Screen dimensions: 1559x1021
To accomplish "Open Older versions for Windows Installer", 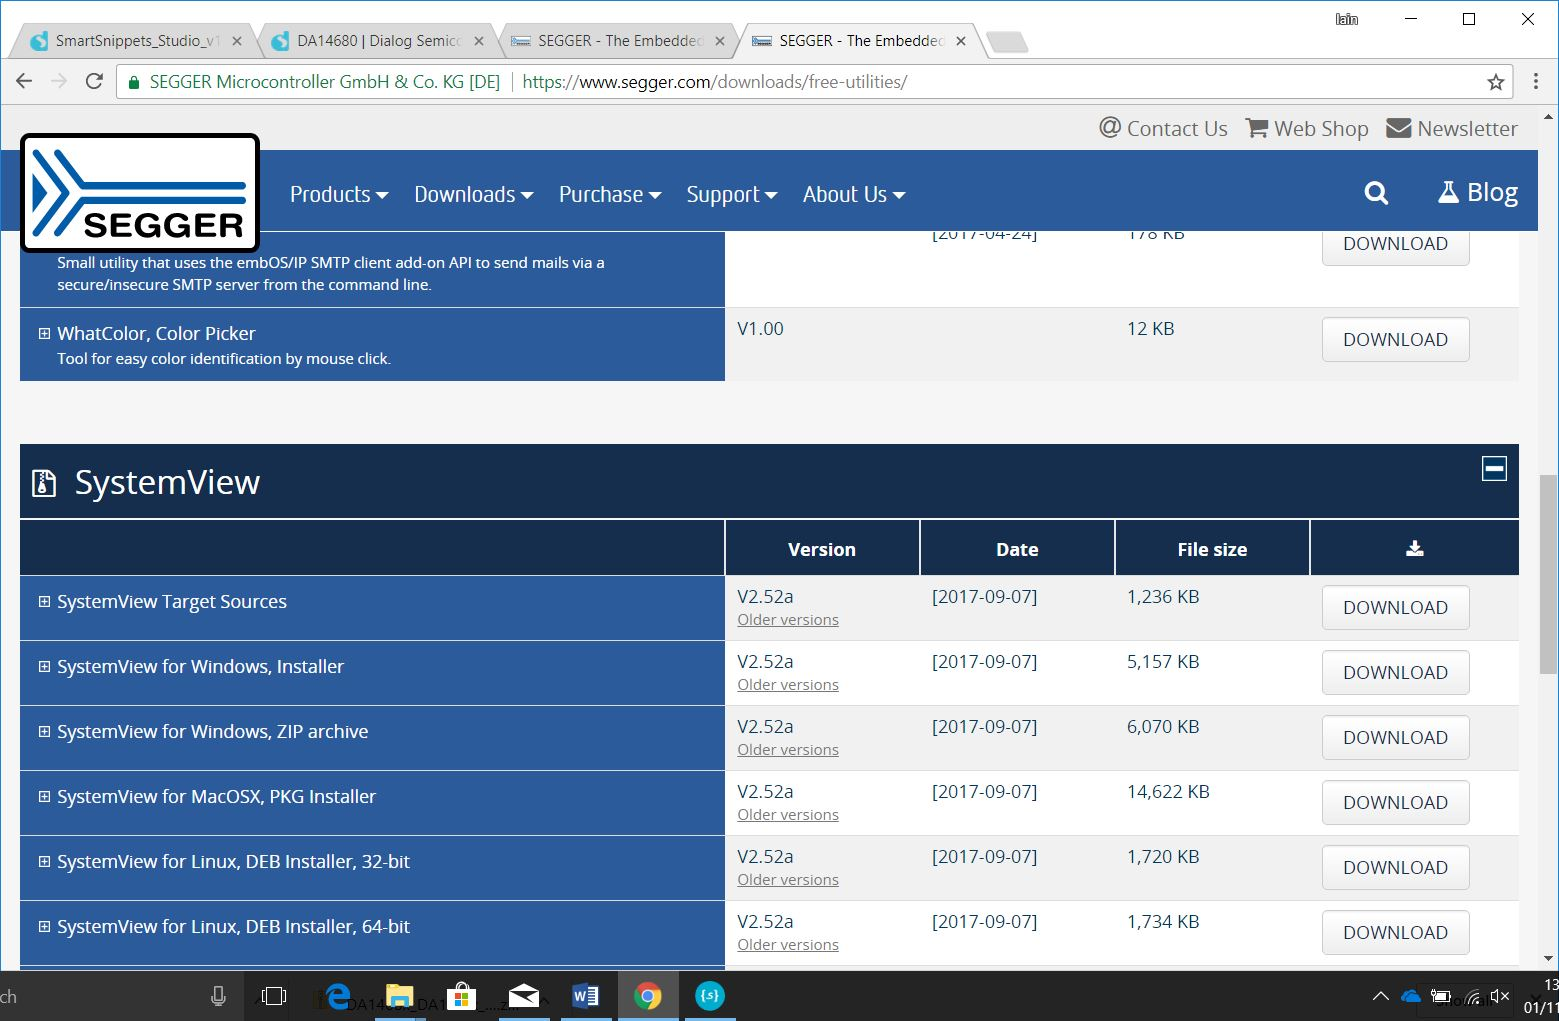I will click(788, 685).
